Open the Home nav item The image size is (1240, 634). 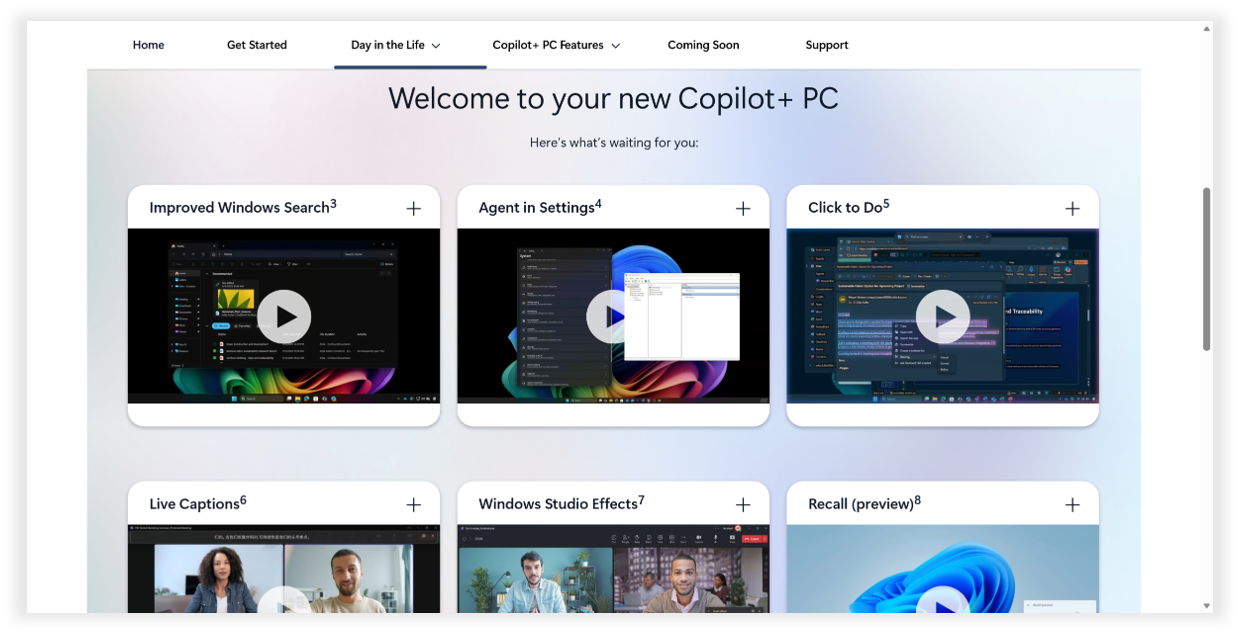pyautogui.click(x=148, y=45)
